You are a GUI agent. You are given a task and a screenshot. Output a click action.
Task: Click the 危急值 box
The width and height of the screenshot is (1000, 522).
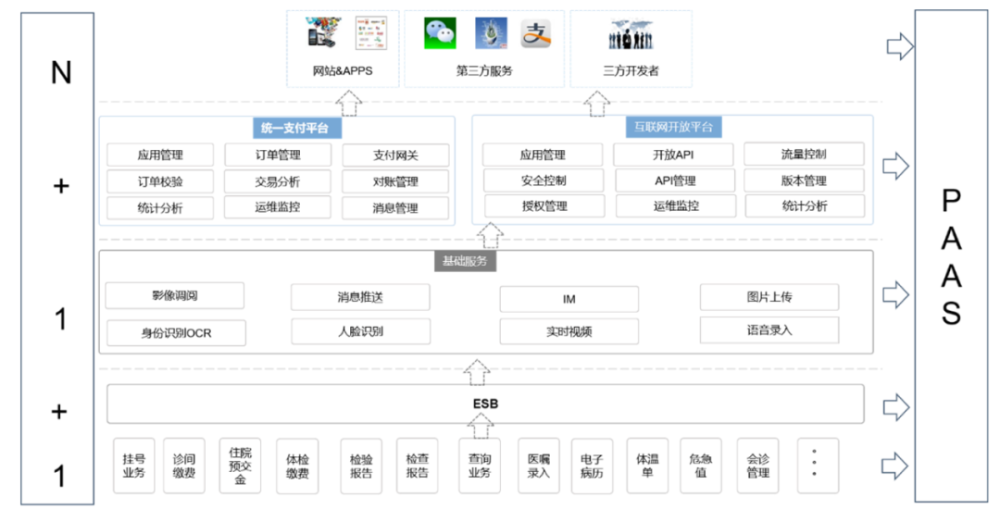coord(701,466)
